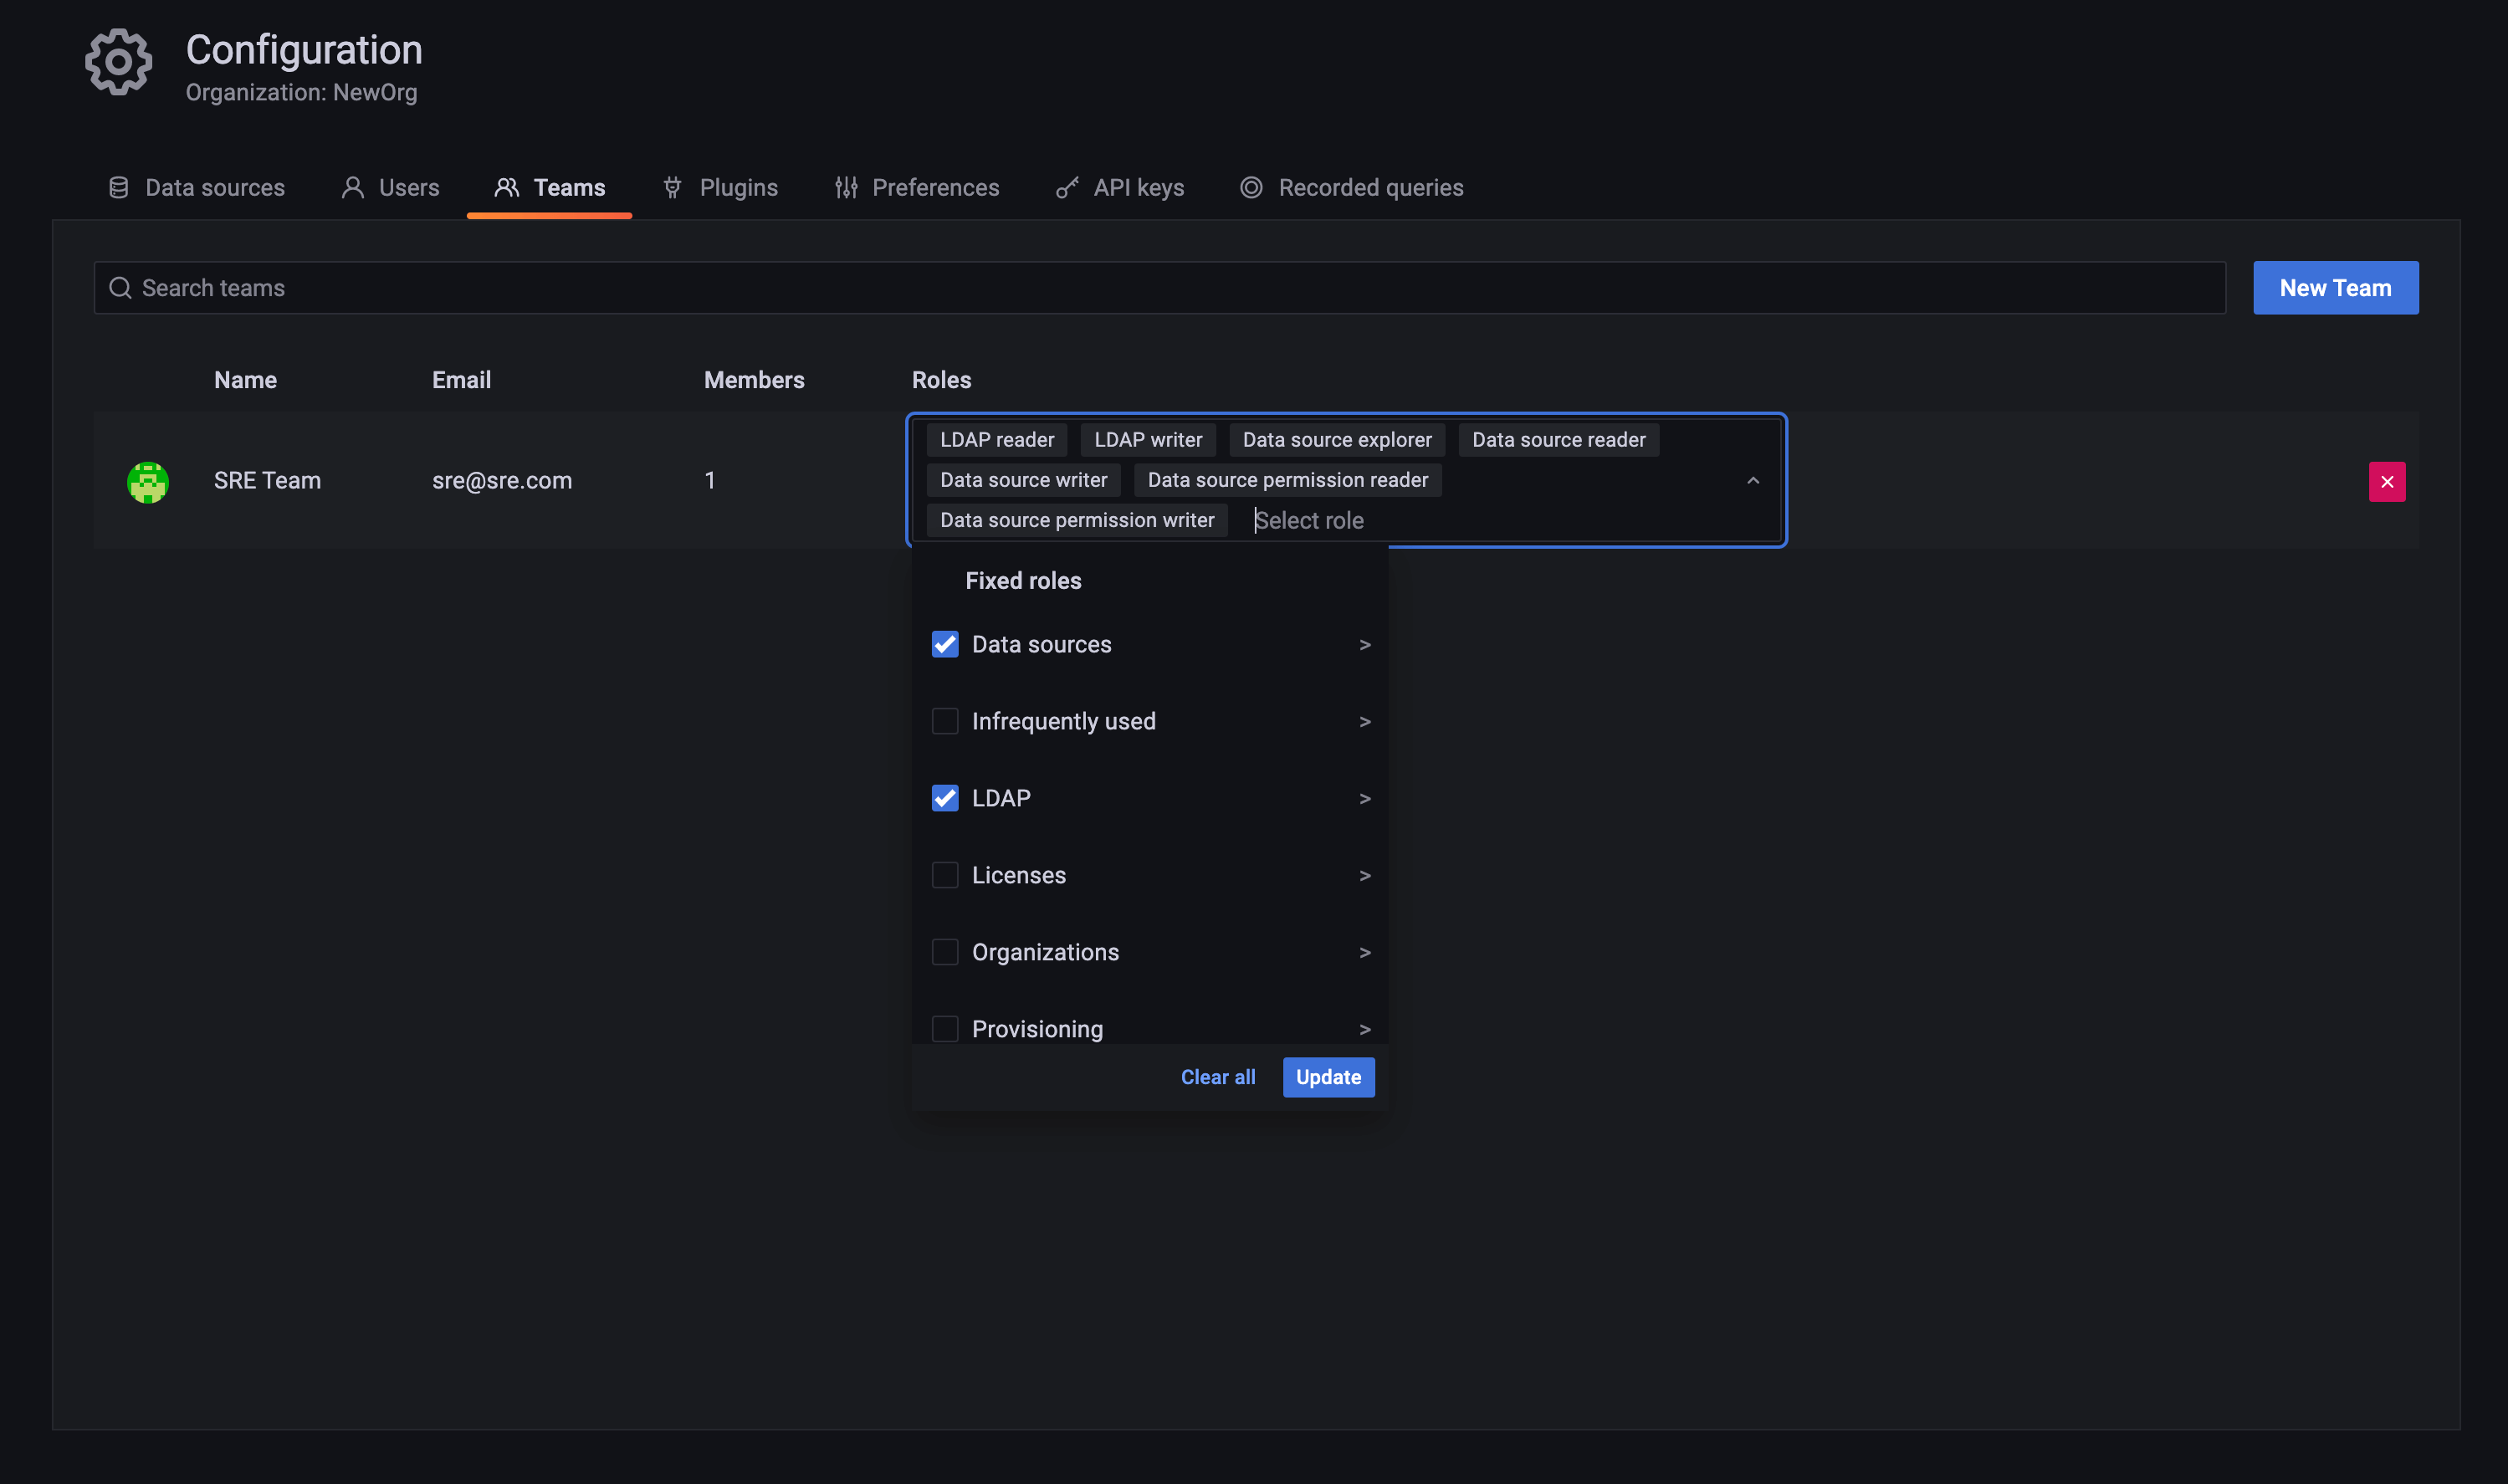The width and height of the screenshot is (2508, 1484).
Task: Click the Configuration gear icon
Action: [118, 62]
